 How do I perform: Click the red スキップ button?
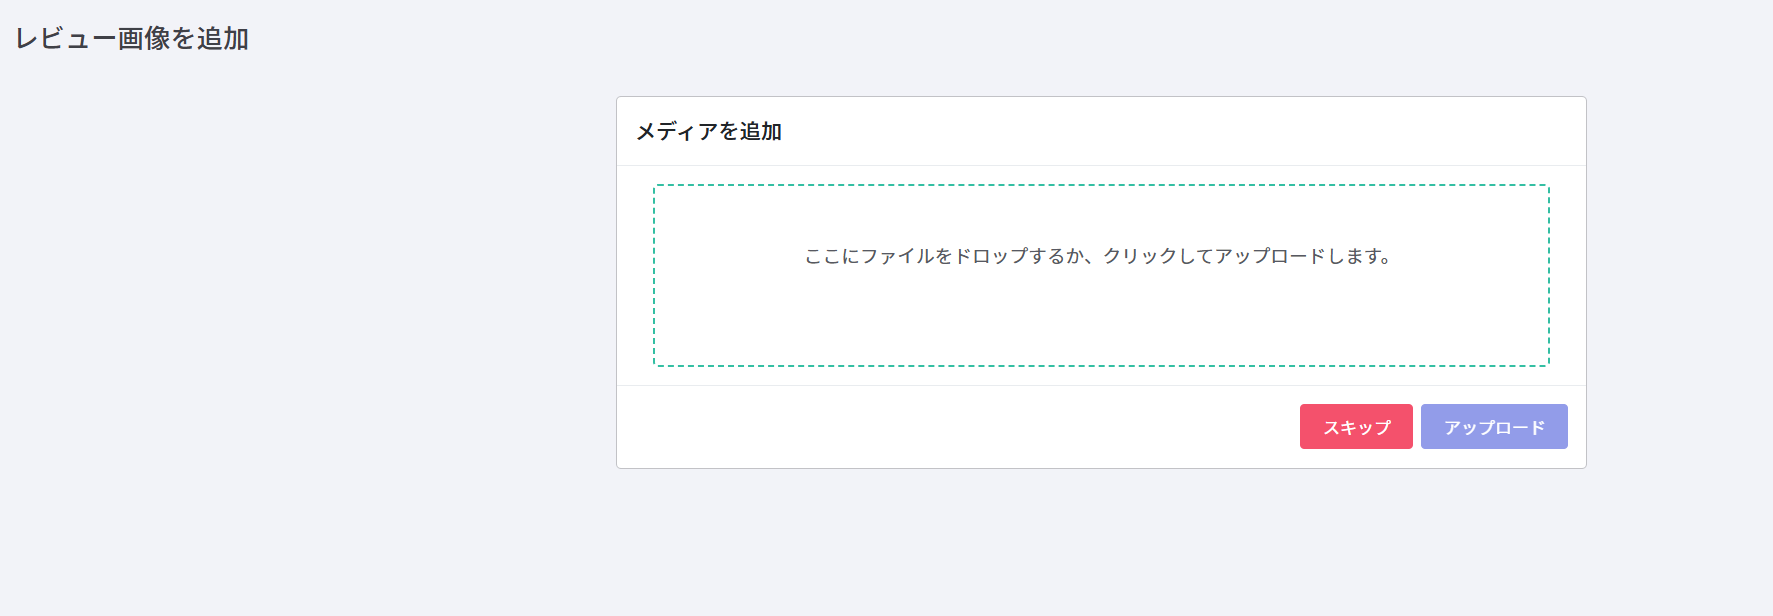(1355, 427)
